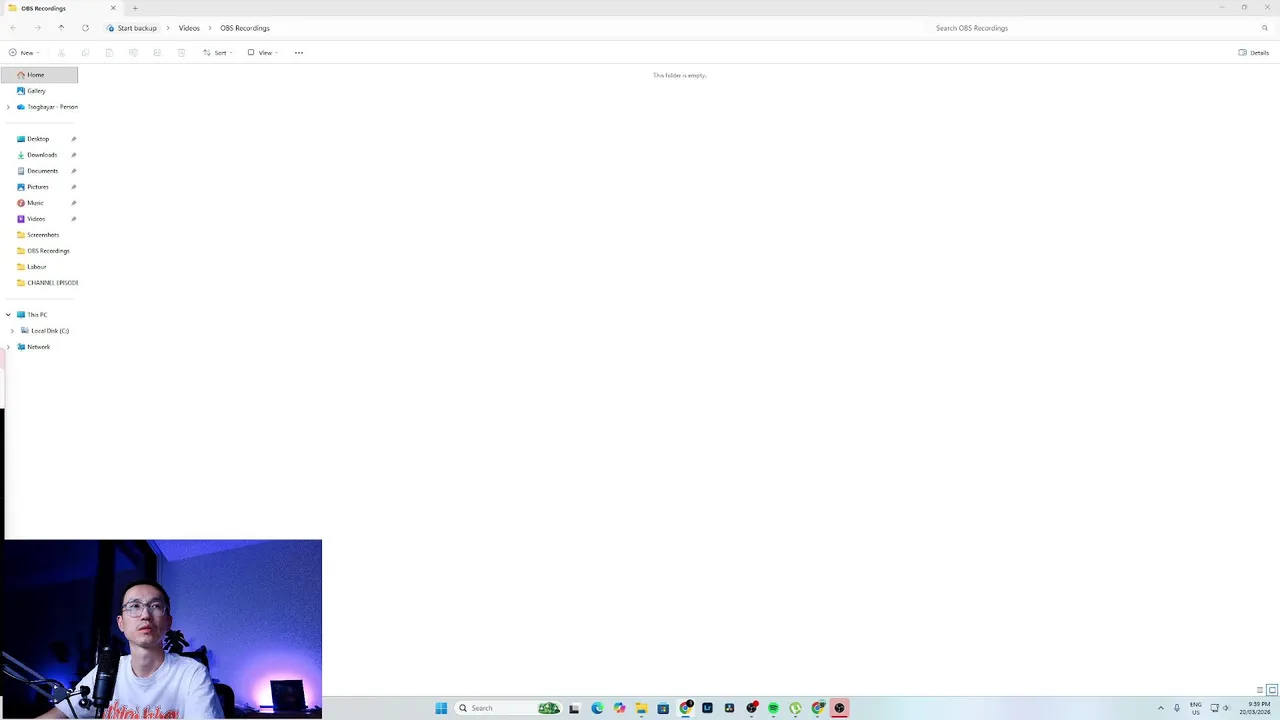The height and width of the screenshot is (720, 1280).
Task: Open uTorrent from the taskbar
Action: pyautogui.click(x=795, y=708)
